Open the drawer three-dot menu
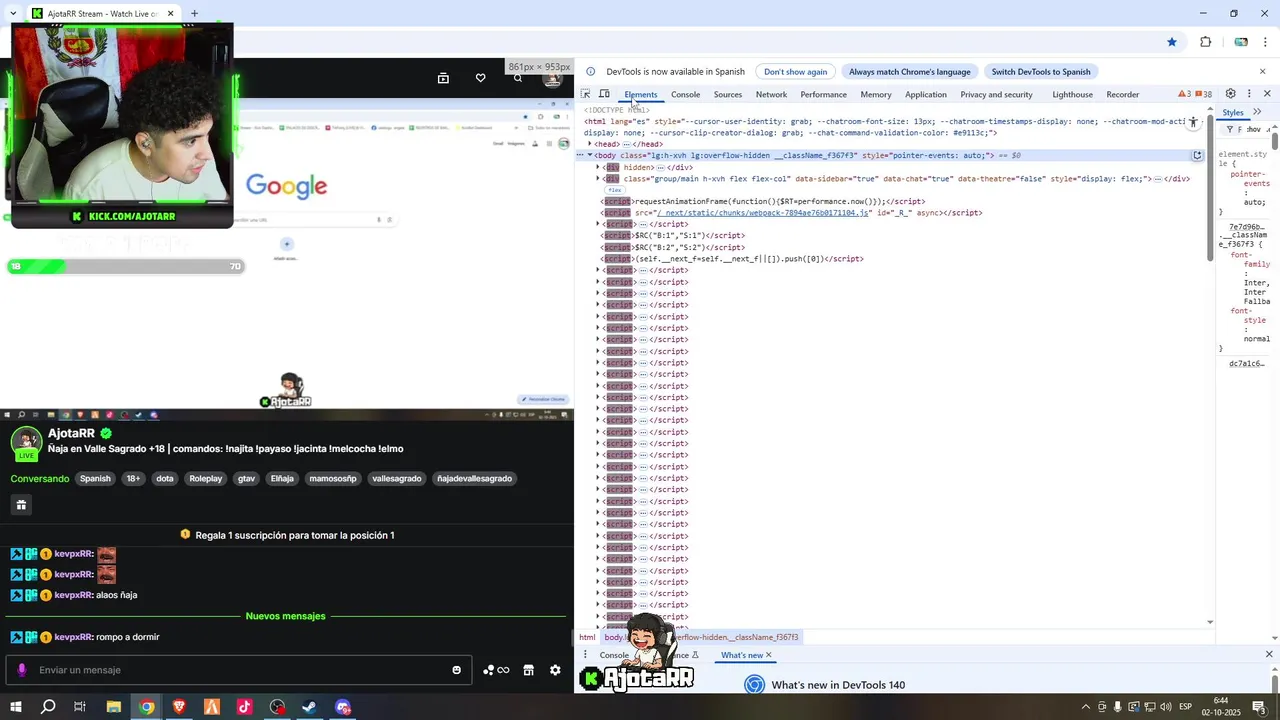This screenshot has width=1280, height=720. click(x=586, y=655)
